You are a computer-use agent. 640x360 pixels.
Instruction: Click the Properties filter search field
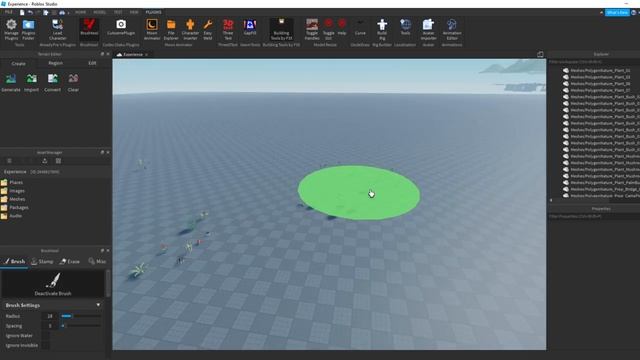(594, 216)
